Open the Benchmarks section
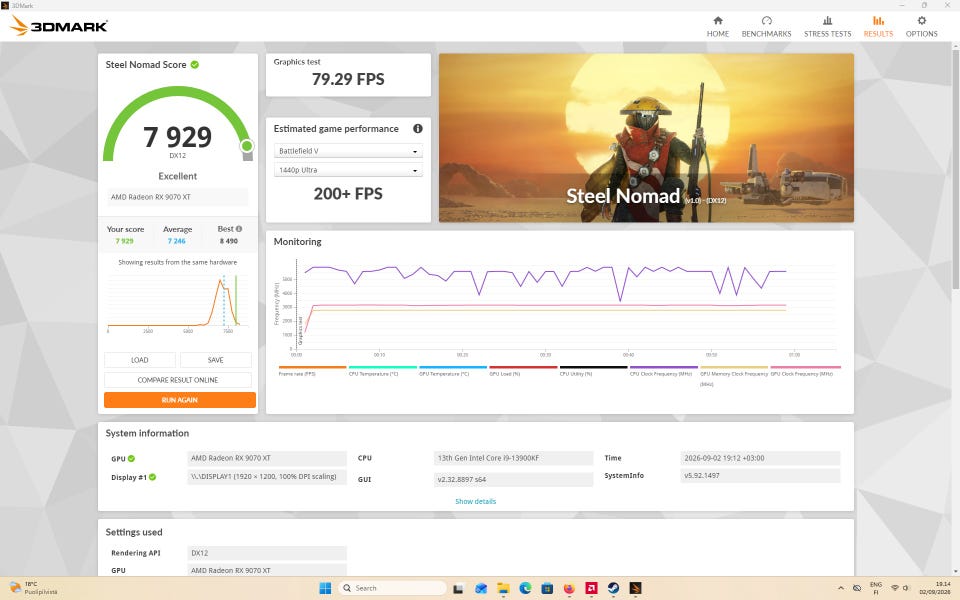 pyautogui.click(x=766, y=26)
